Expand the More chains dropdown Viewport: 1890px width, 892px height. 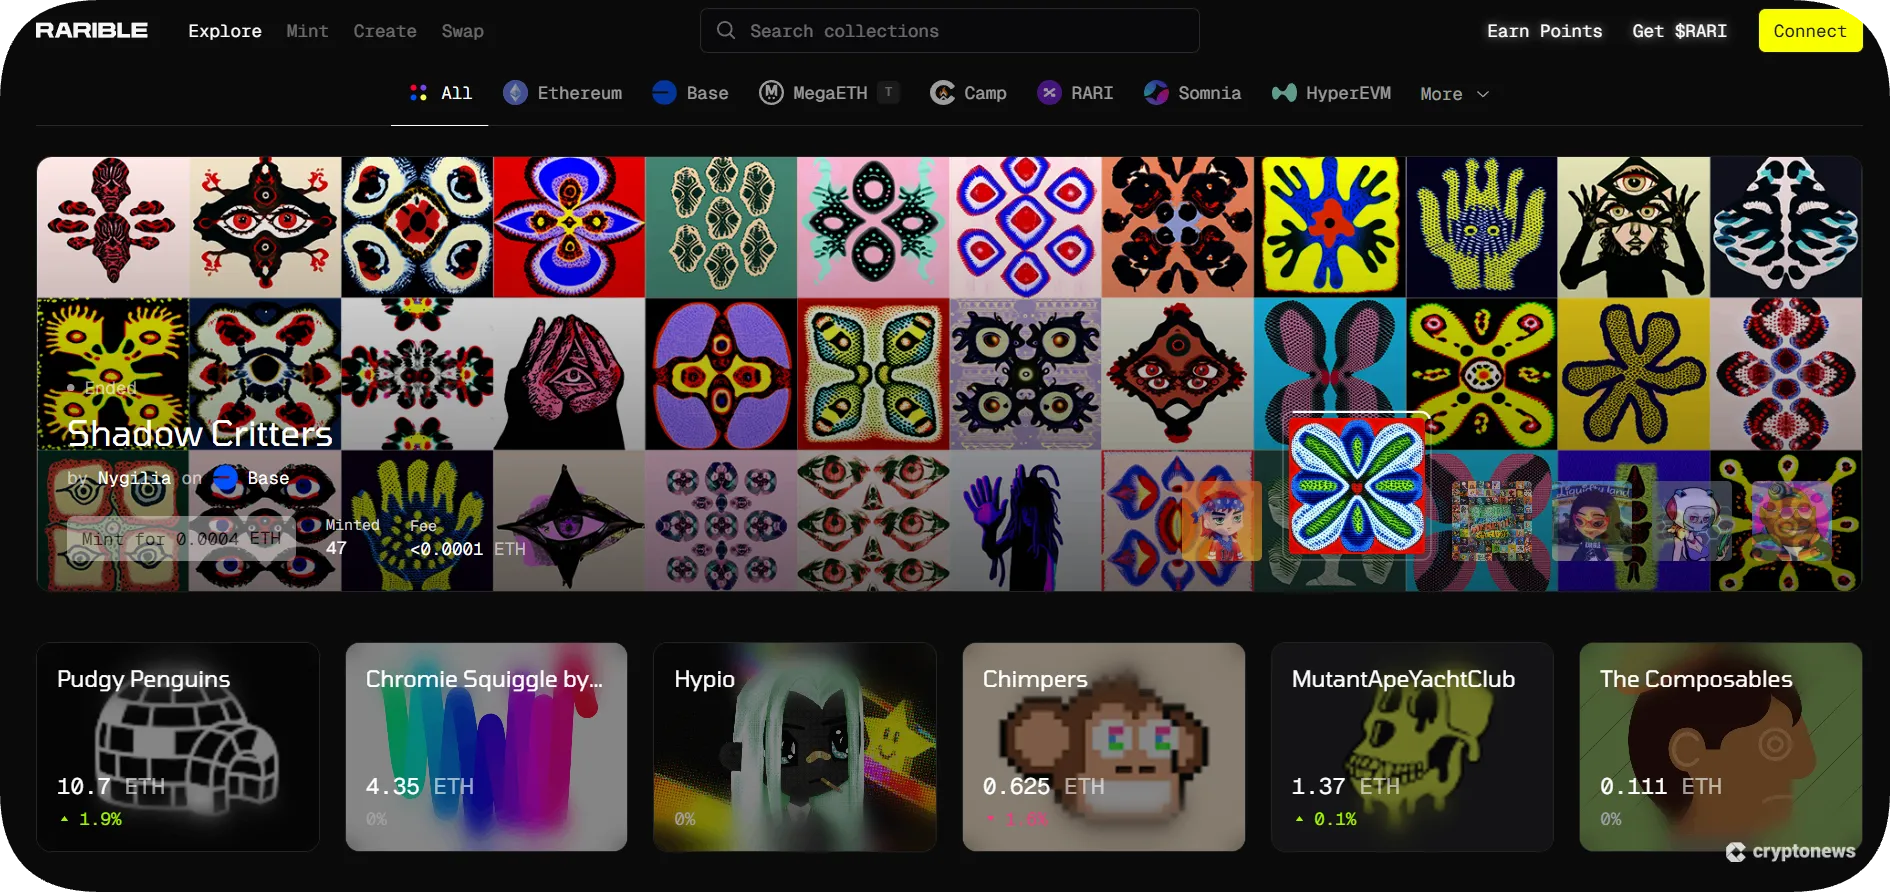(1455, 94)
